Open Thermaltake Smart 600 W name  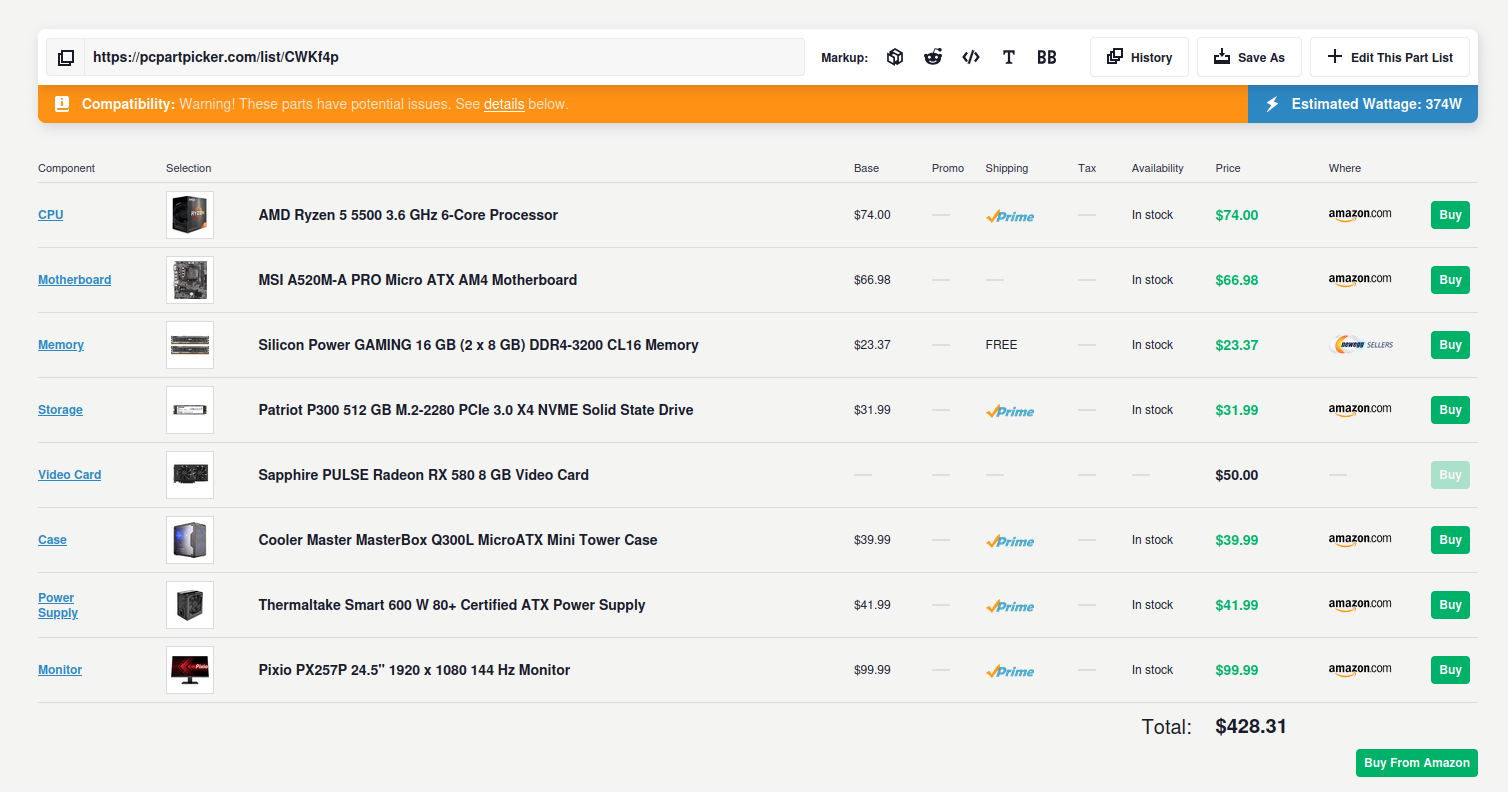coord(452,605)
